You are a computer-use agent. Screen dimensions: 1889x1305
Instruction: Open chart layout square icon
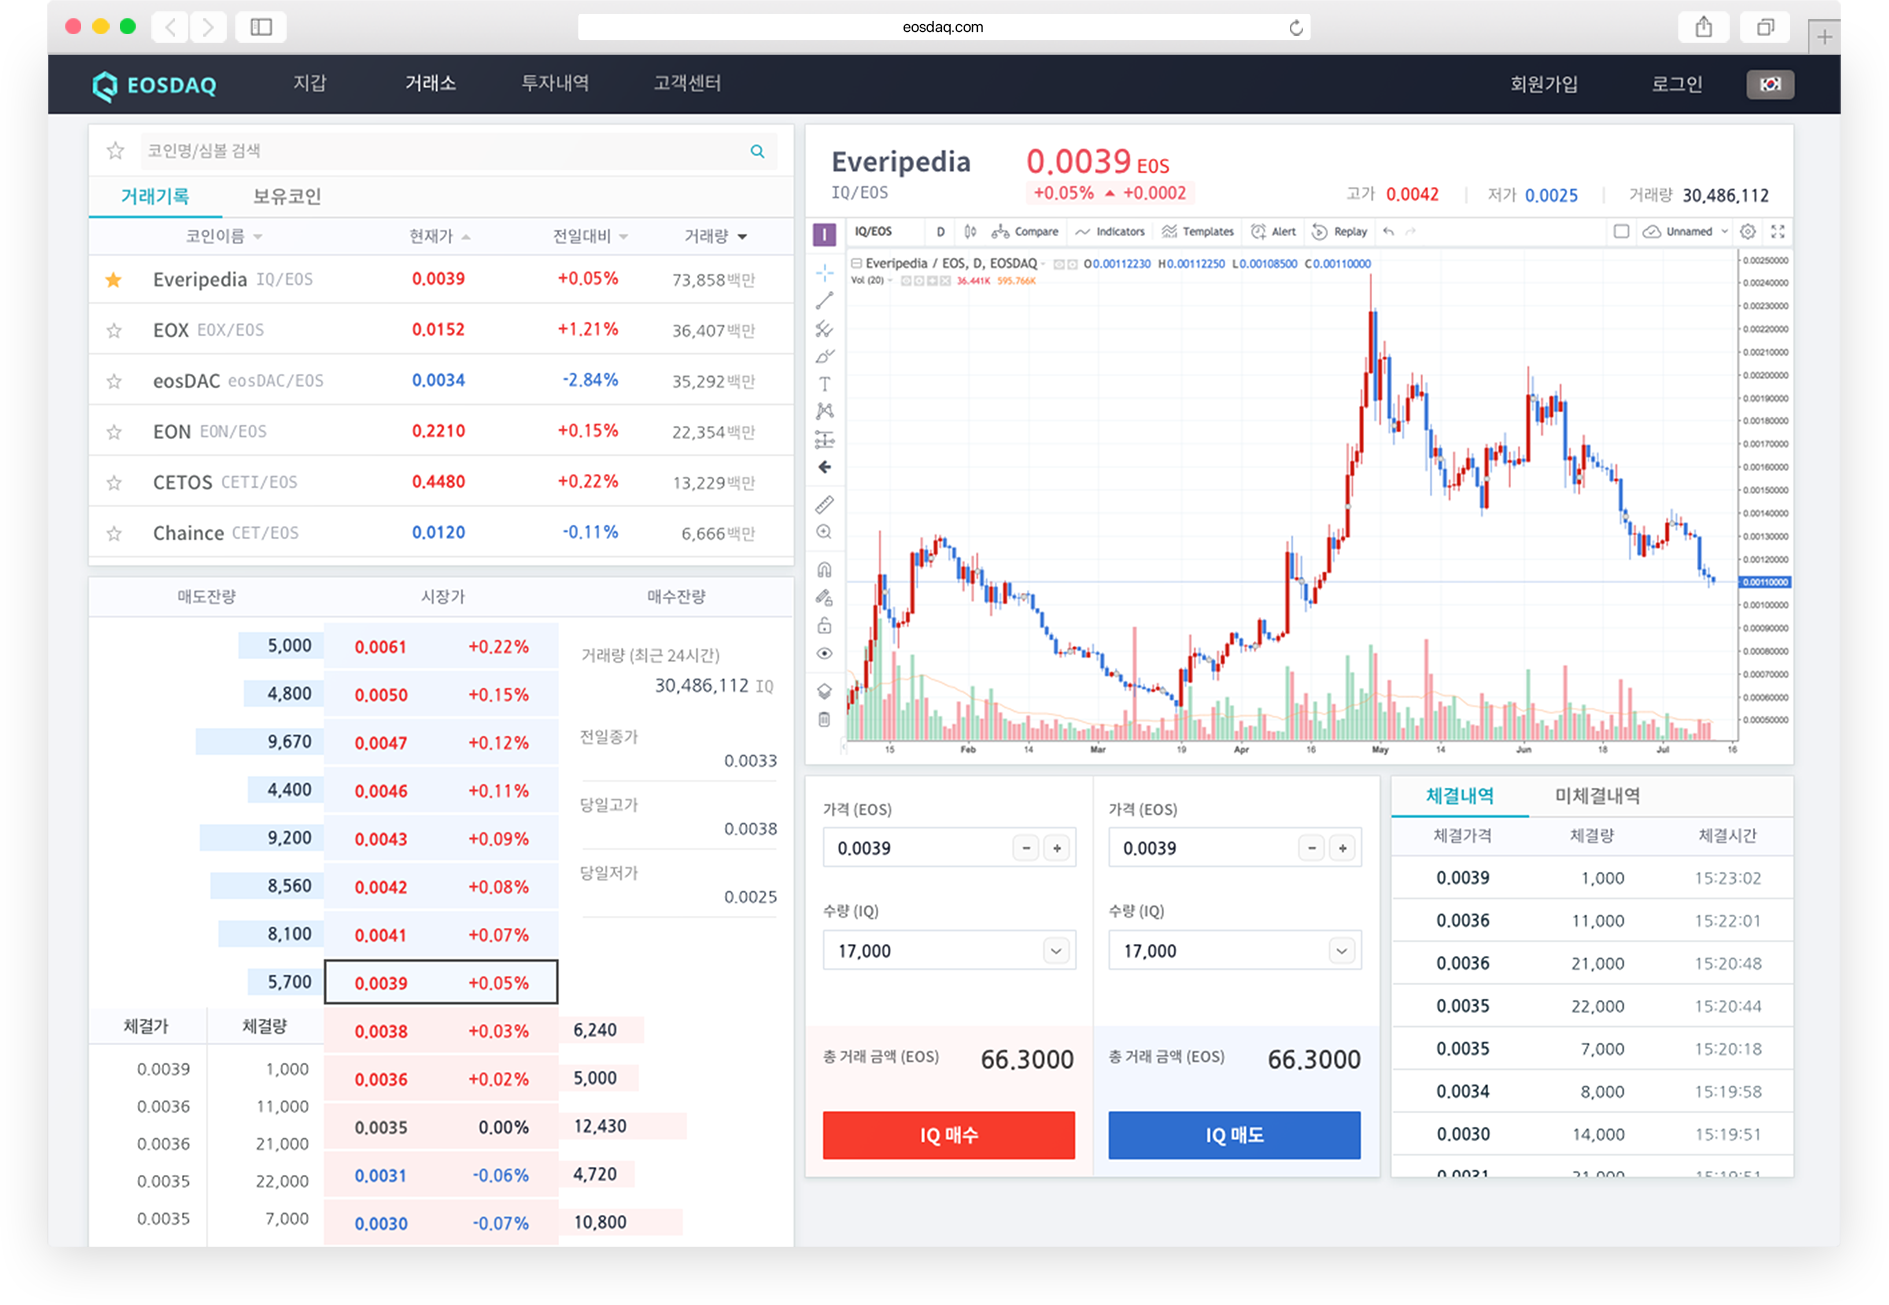click(1621, 232)
